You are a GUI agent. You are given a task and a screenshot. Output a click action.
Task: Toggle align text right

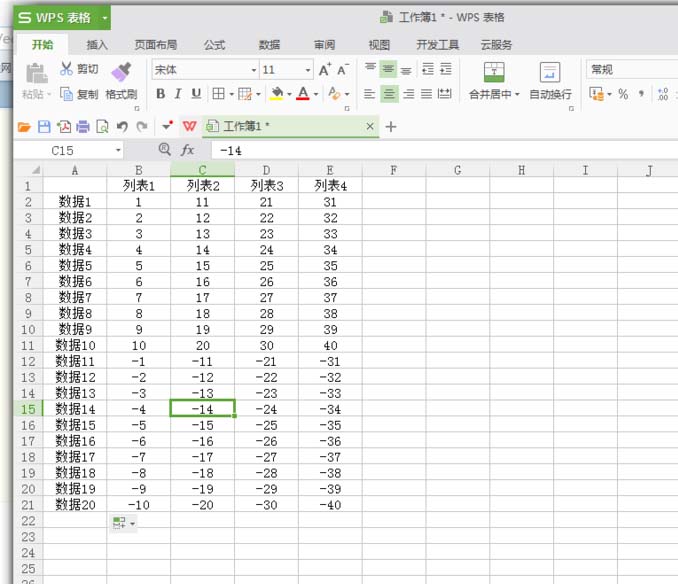pyautogui.click(x=408, y=93)
